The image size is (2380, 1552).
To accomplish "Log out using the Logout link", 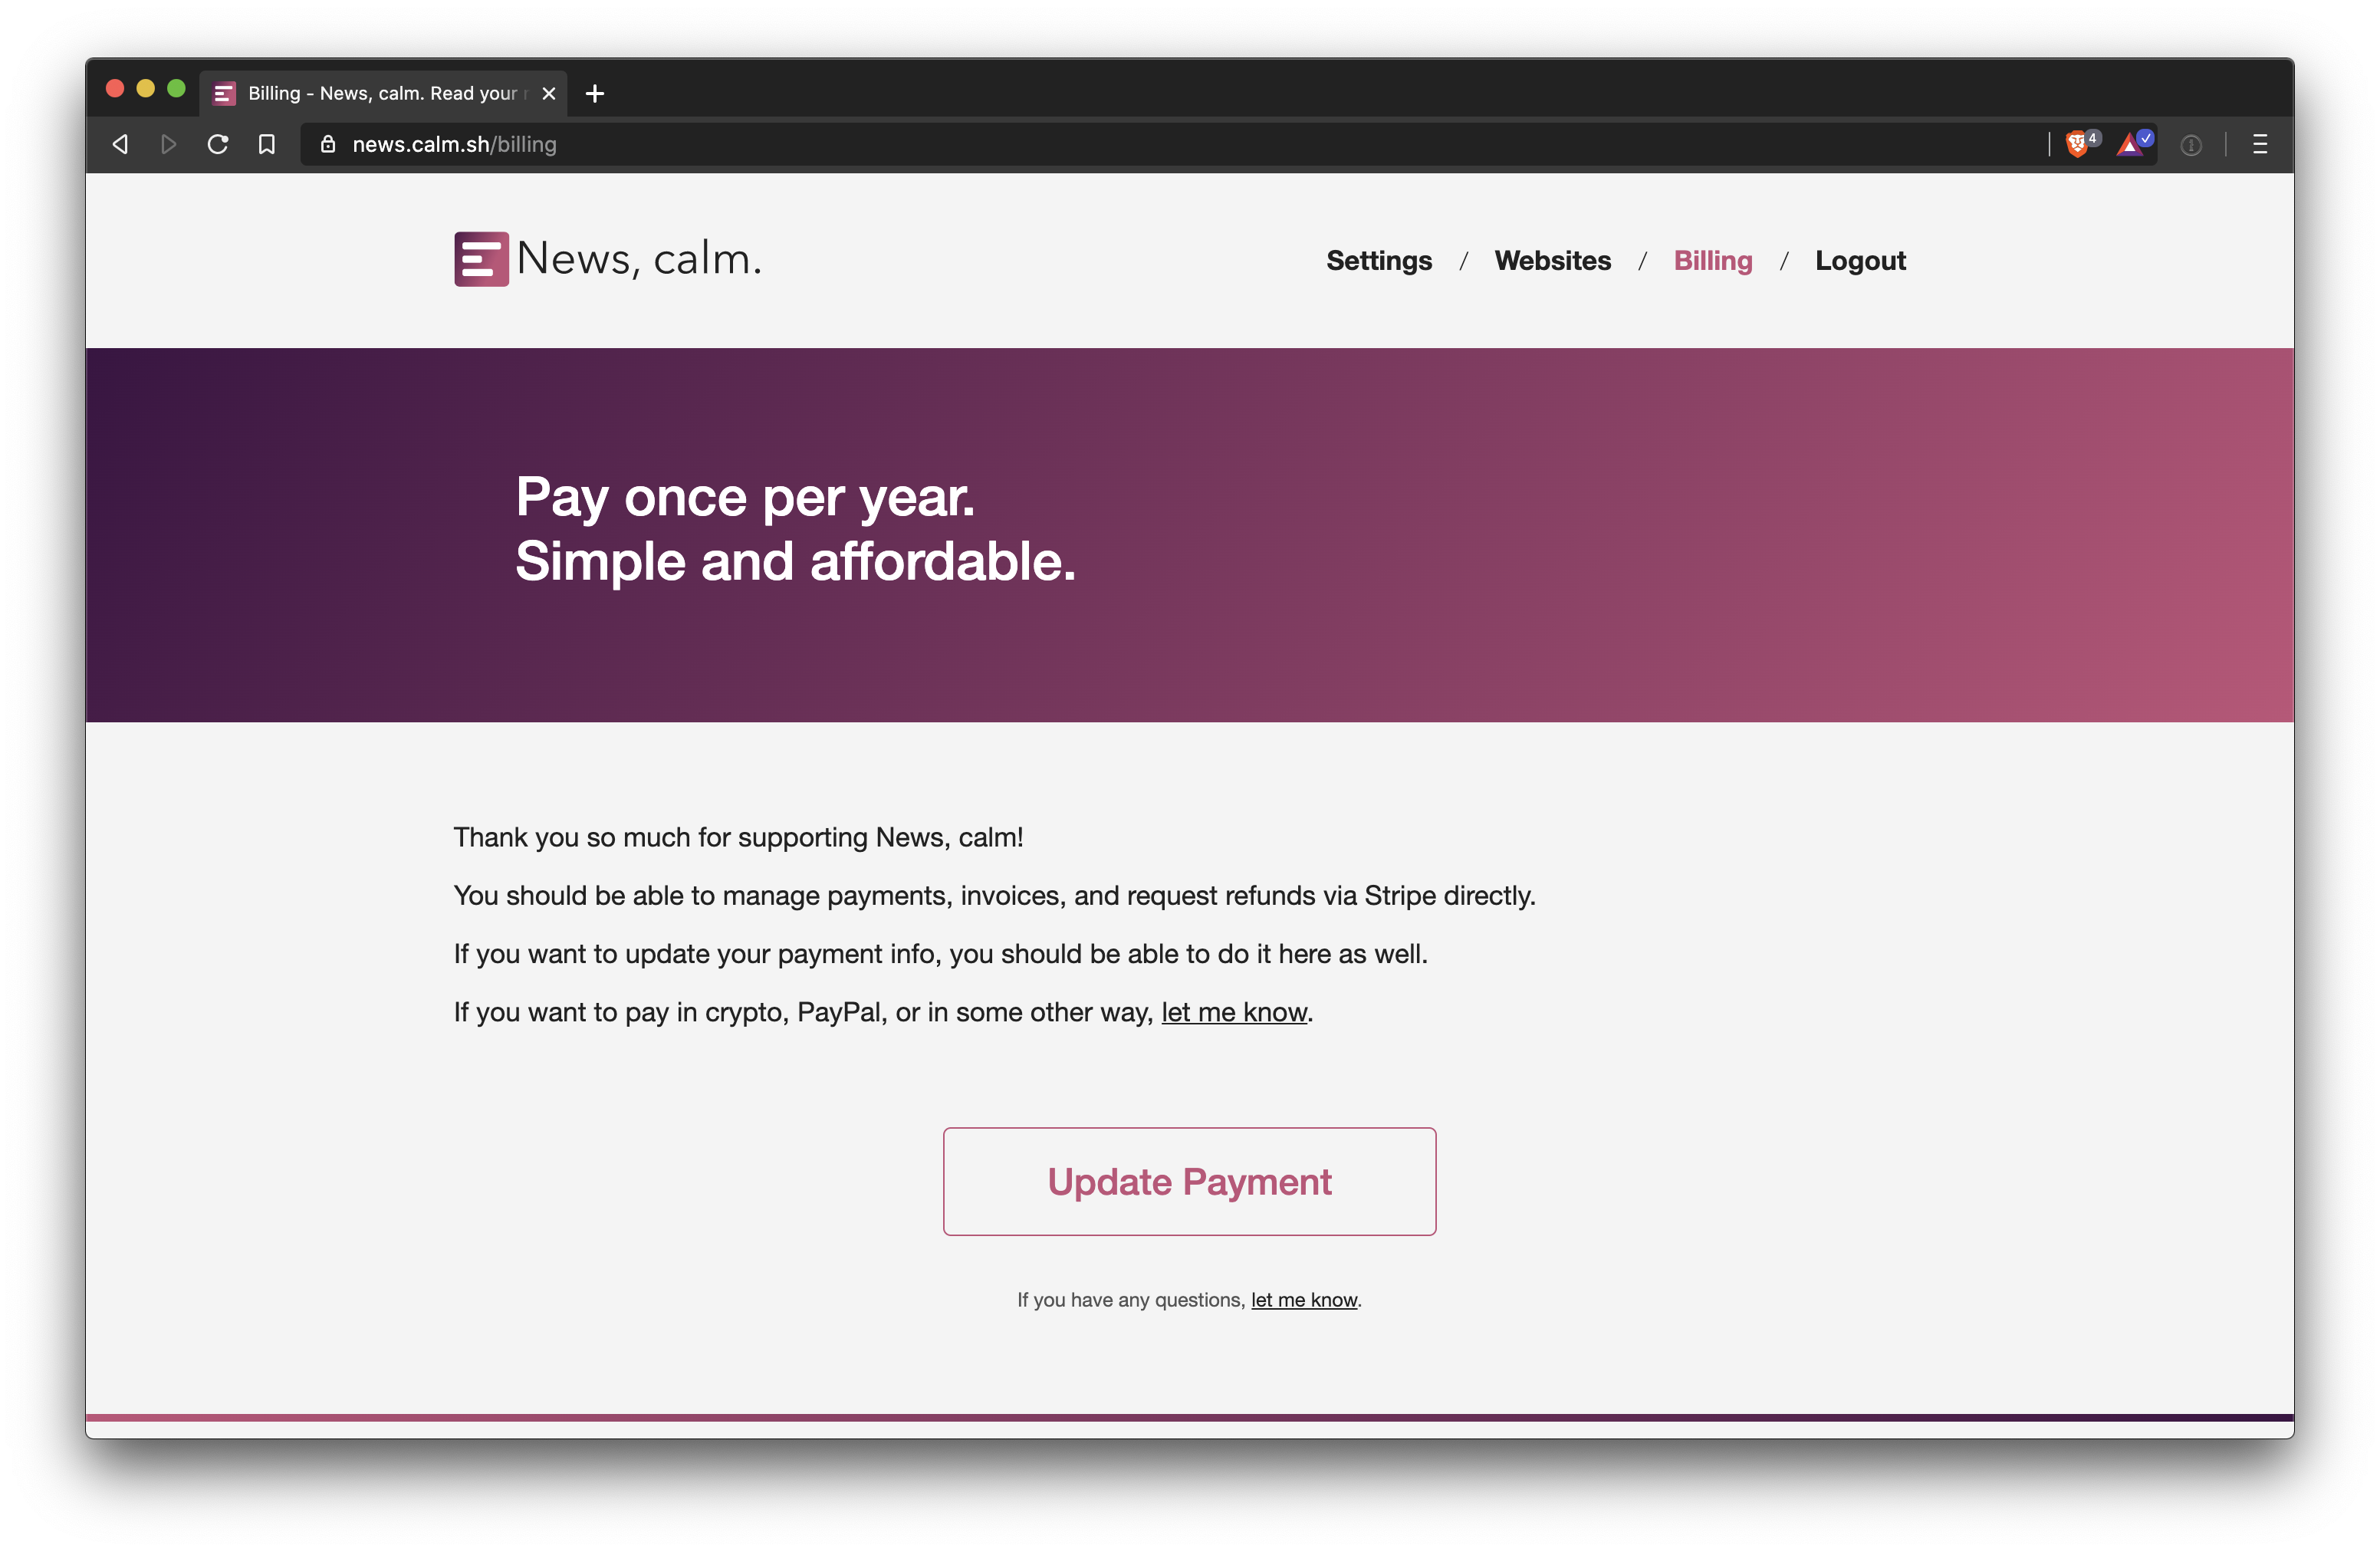I will [1860, 261].
